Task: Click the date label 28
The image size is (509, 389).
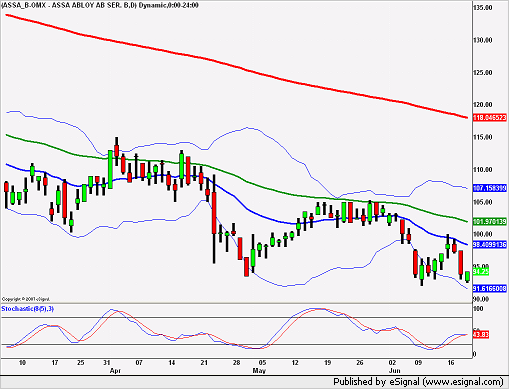Action: point(236,363)
